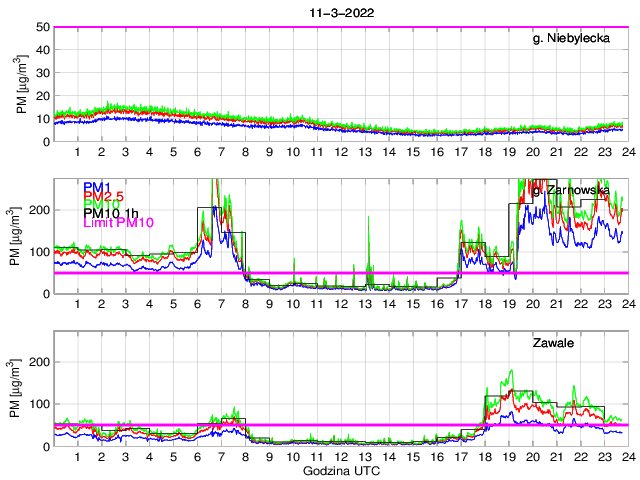Click the 200 tick on middle chart y-axis
640x480 pixels.
(x=41, y=210)
